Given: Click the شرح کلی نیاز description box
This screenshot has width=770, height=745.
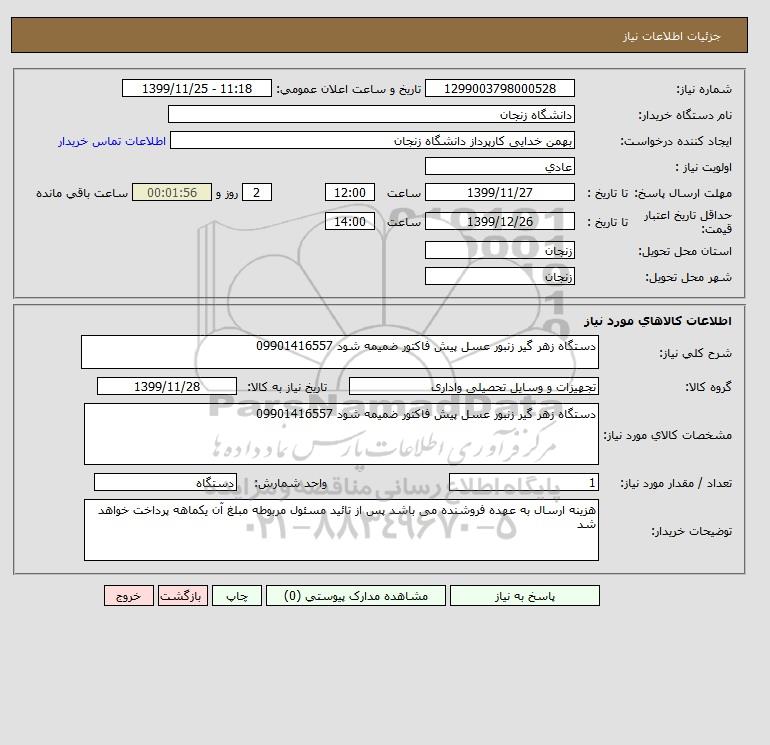Looking at the screenshot, I should [x=340, y=352].
